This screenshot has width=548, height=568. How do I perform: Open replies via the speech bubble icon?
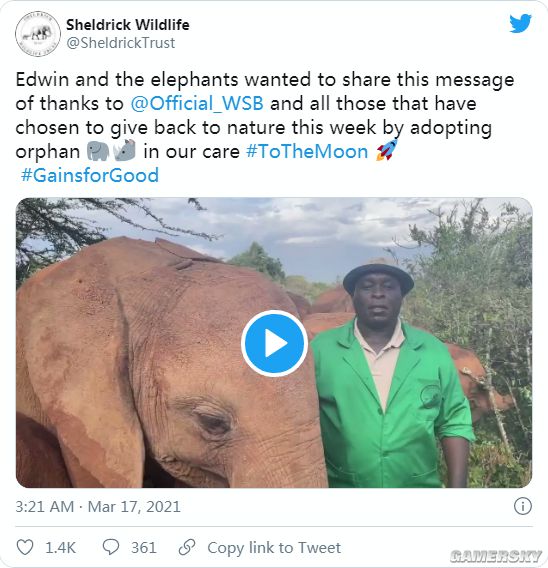click(x=111, y=547)
